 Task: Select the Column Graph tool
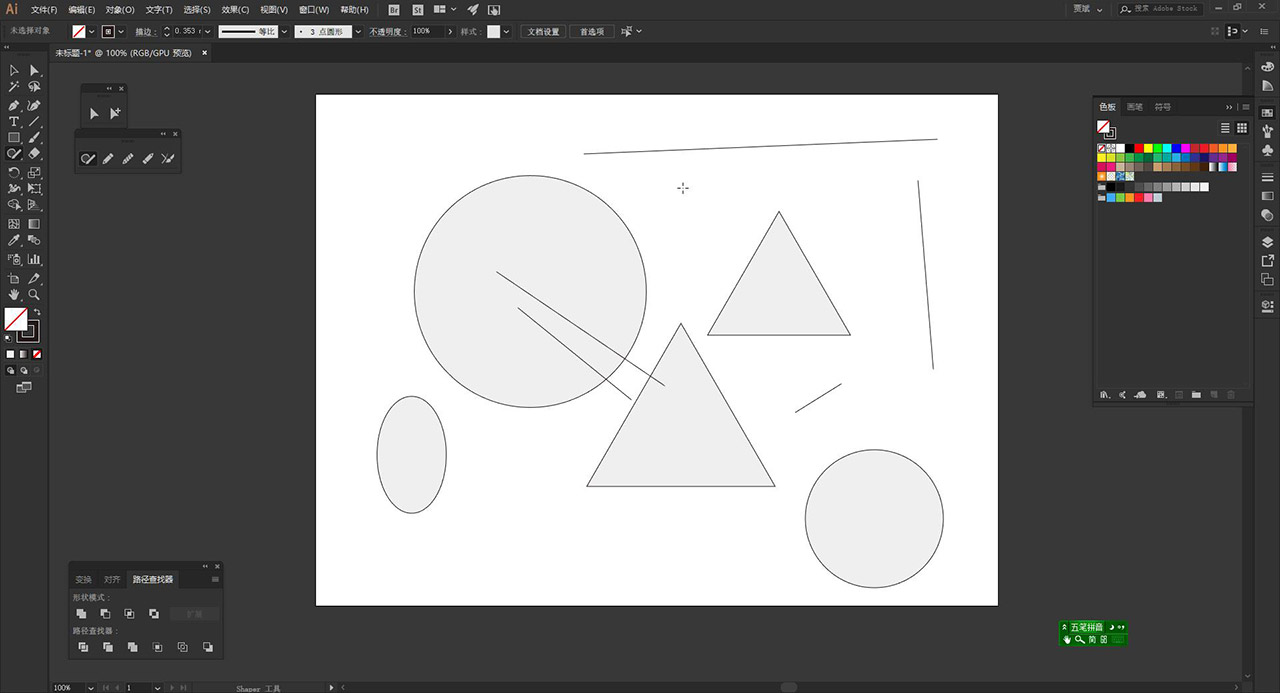[34, 259]
